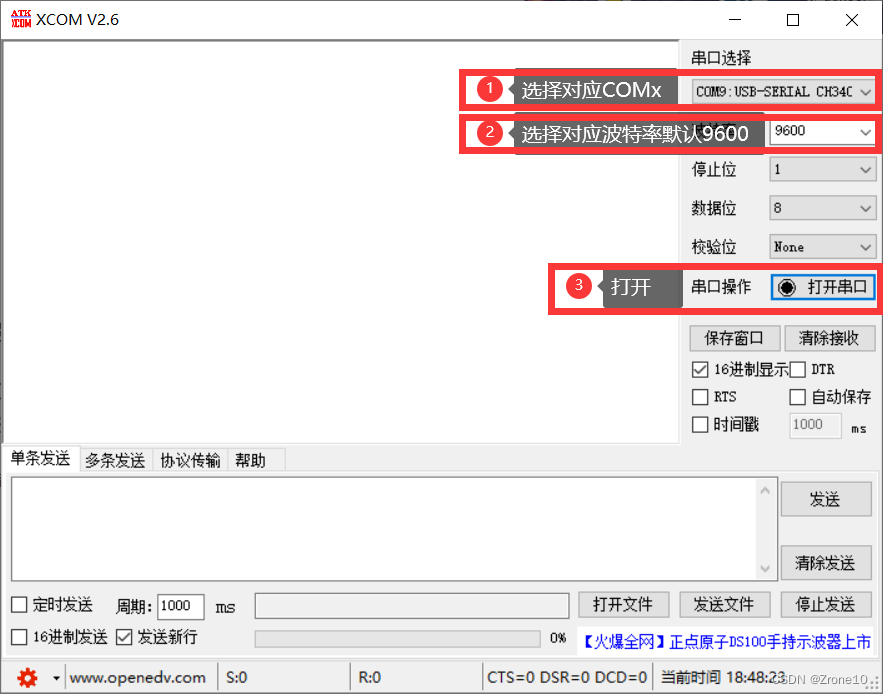The height and width of the screenshot is (694, 883).
Task: Enable the DTR checkbox
Action: 797,369
